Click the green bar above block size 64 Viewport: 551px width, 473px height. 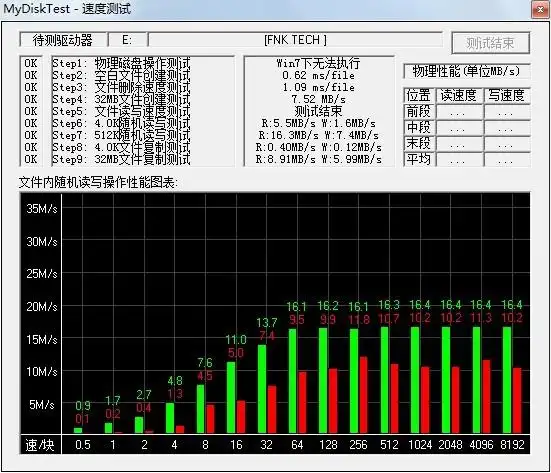pyautogui.click(x=292, y=381)
